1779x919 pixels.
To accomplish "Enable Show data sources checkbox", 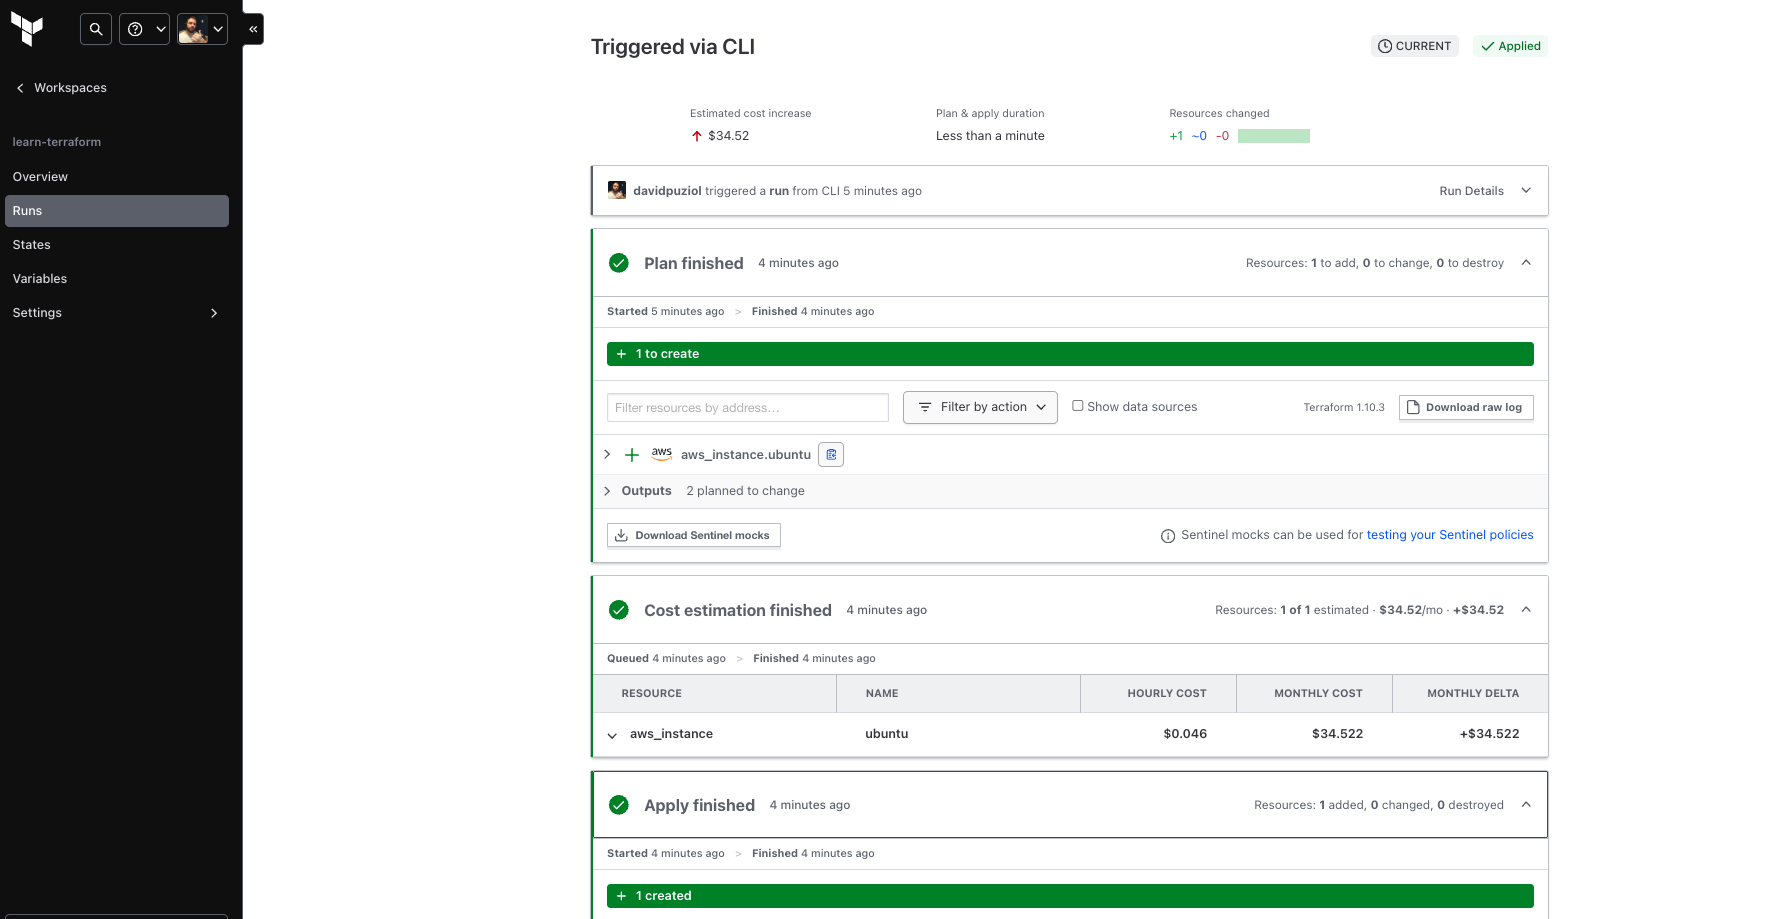I will 1078,406.
